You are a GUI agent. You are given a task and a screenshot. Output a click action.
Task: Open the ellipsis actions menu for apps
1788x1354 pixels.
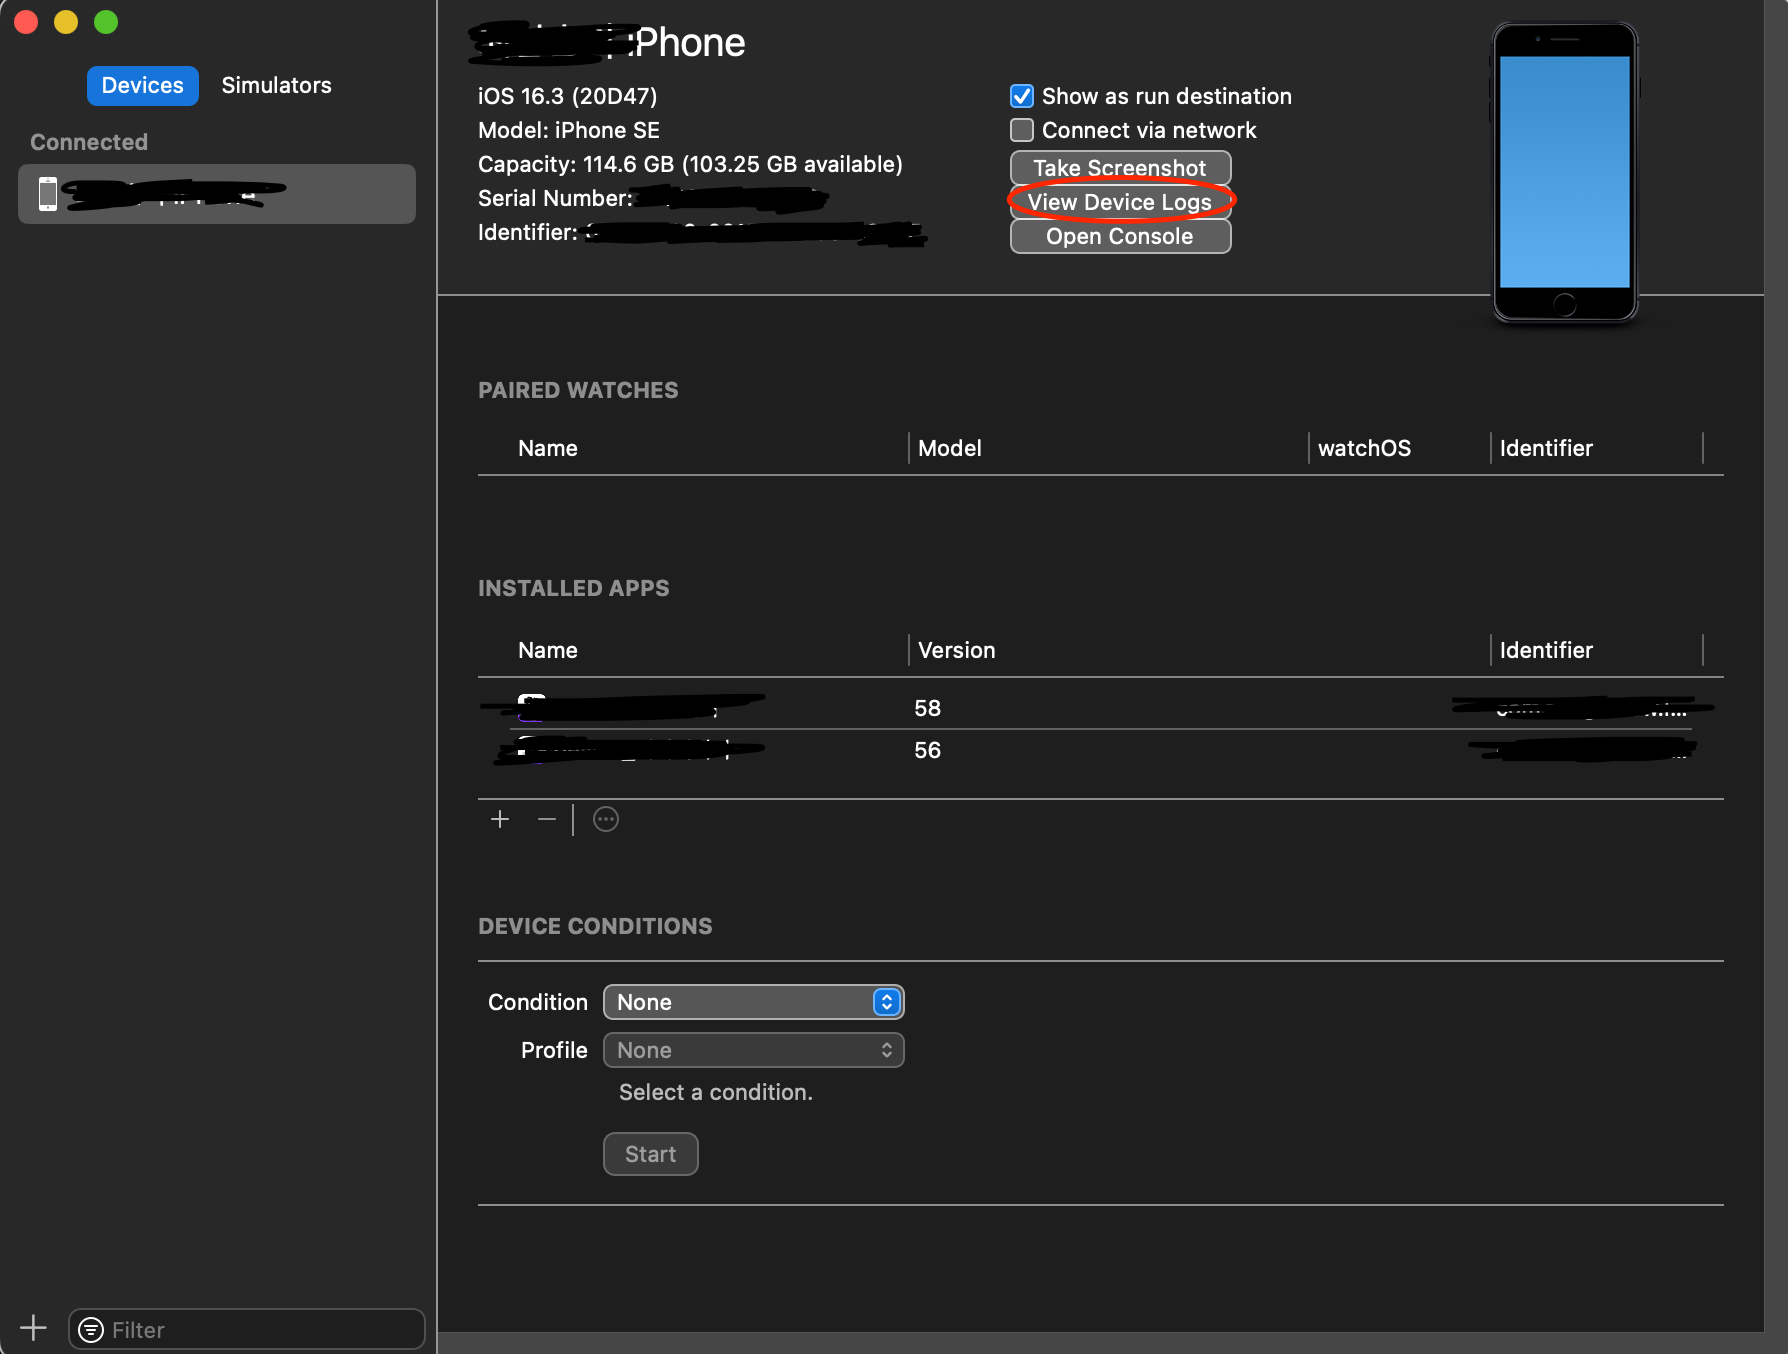point(606,820)
